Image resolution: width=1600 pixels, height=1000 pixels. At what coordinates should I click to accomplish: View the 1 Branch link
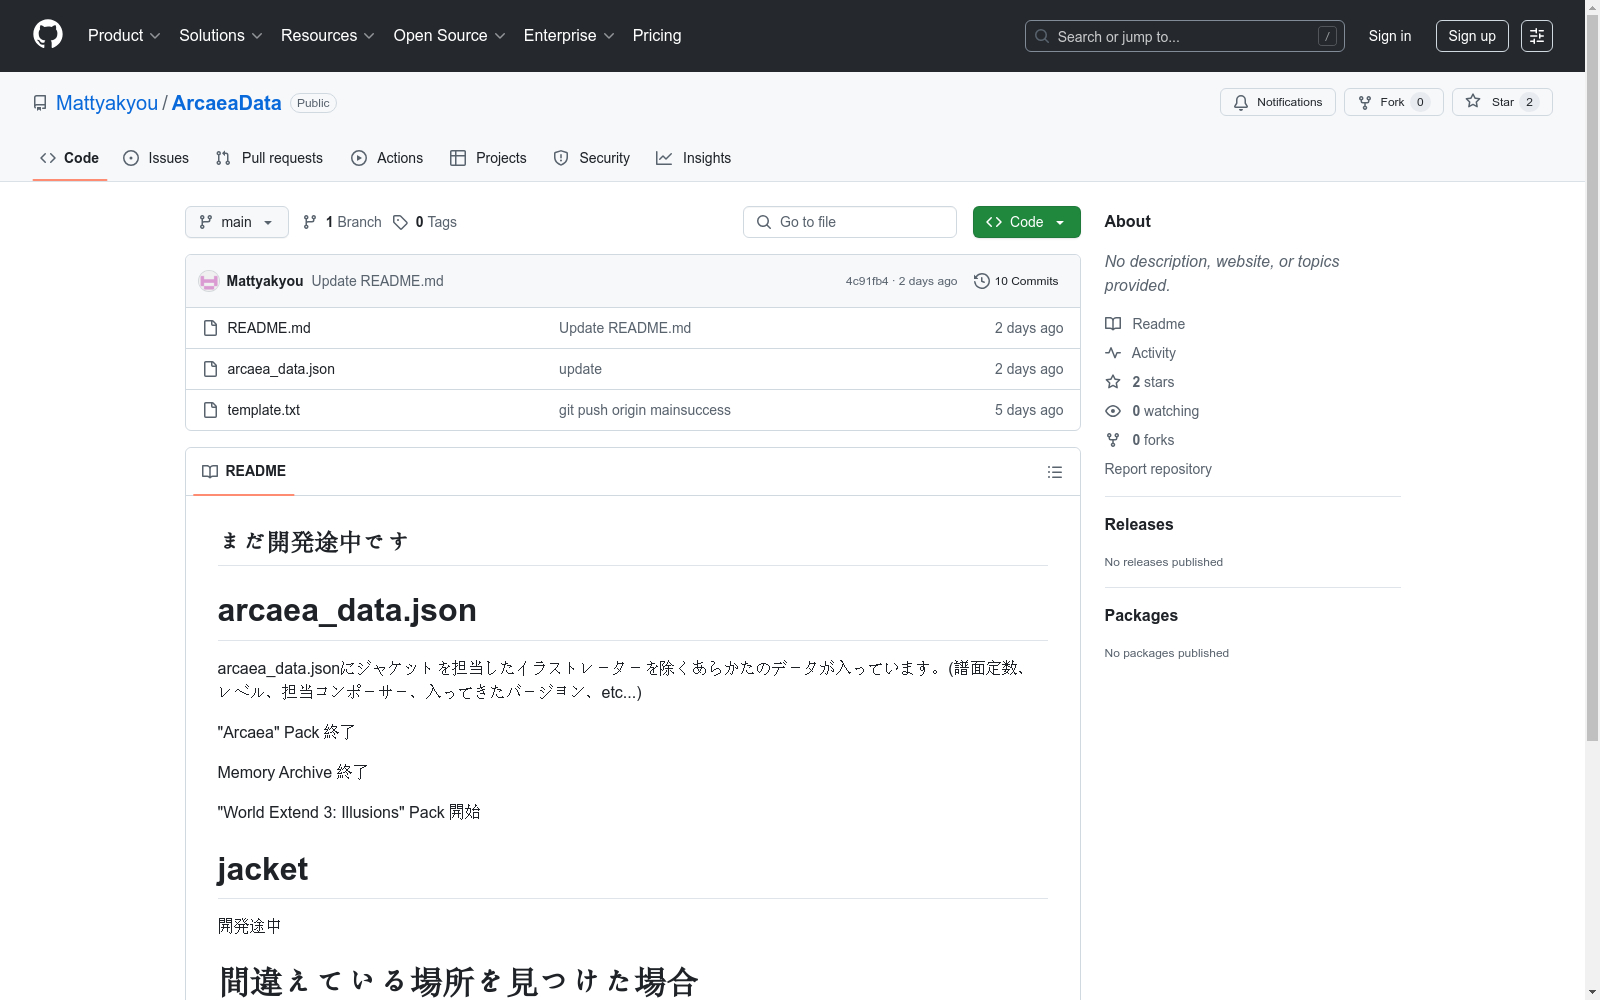coord(342,222)
